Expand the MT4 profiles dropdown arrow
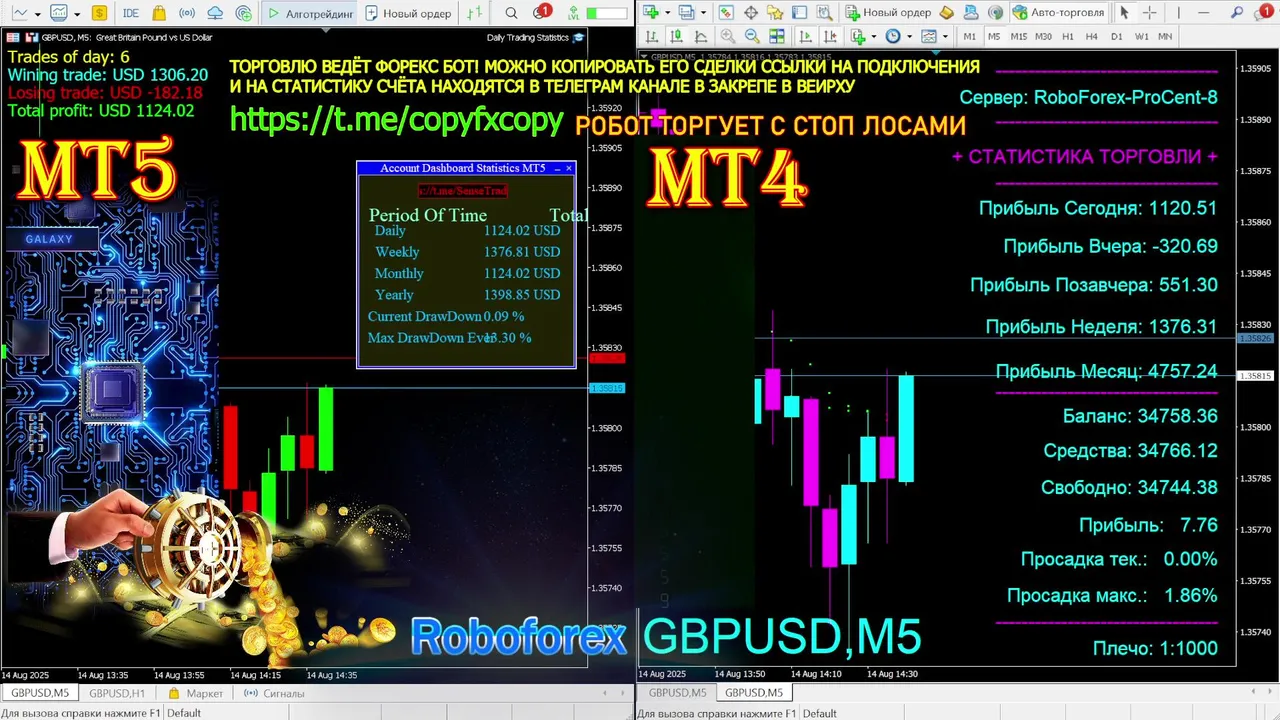 [703, 13]
